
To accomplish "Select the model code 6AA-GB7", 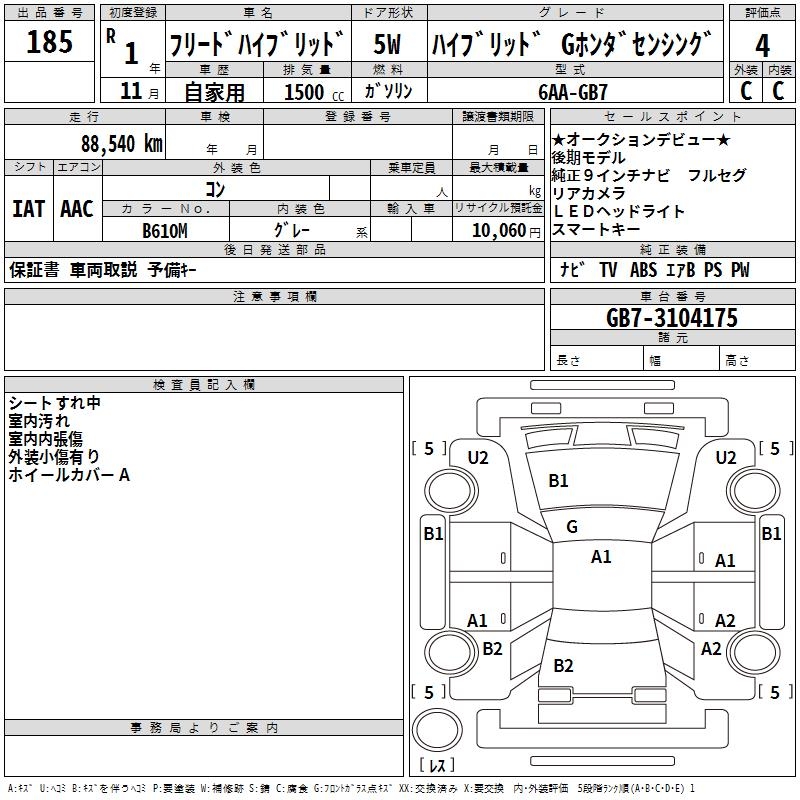I will (x=573, y=92).
